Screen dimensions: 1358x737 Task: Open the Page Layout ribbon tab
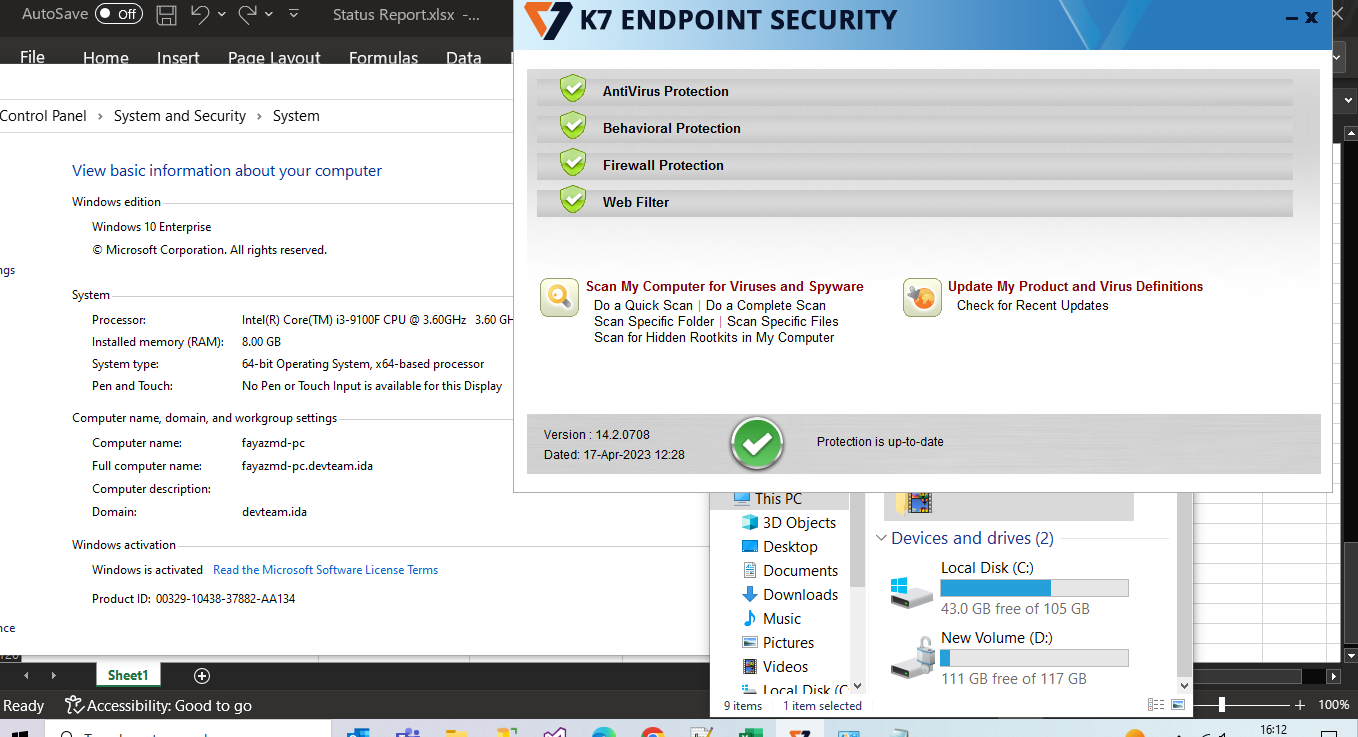point(274,58)
